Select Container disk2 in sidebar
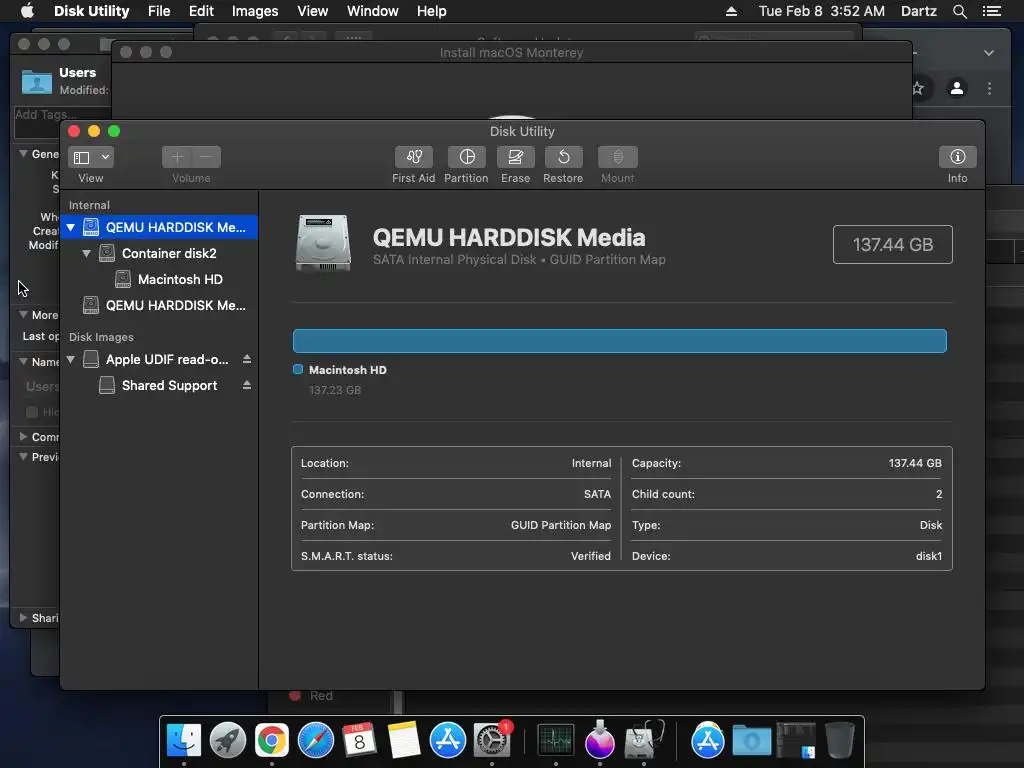The height and width of the screenshot is (768, 1024). point(168,253)
